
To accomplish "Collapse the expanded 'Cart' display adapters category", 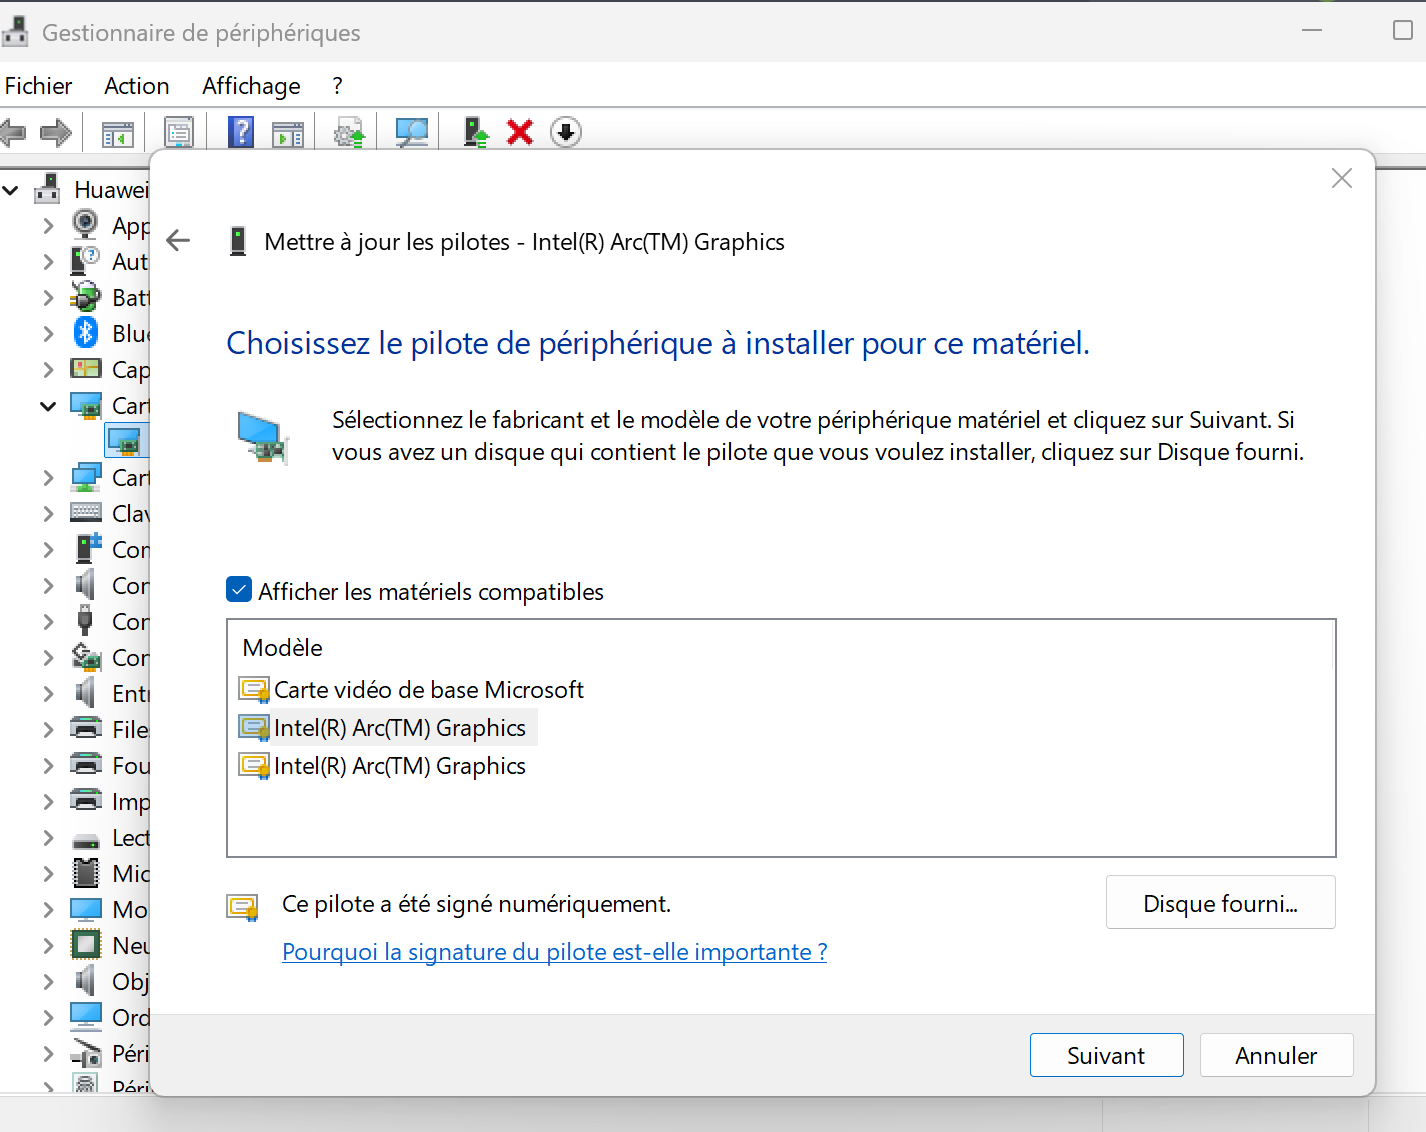I will point(48,406).
